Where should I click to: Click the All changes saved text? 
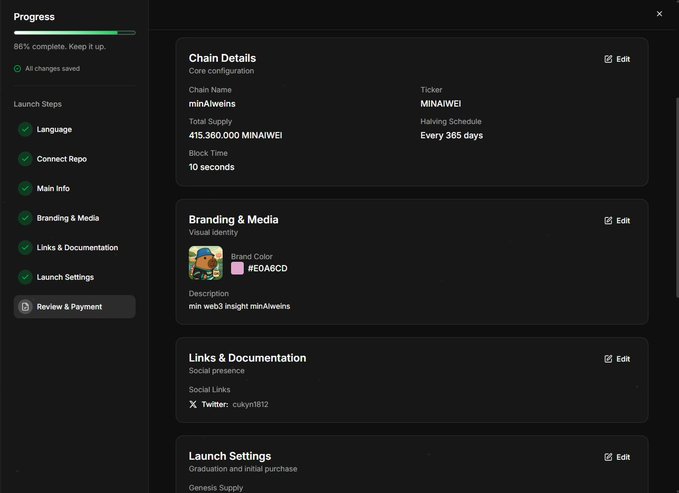(52, 68)
